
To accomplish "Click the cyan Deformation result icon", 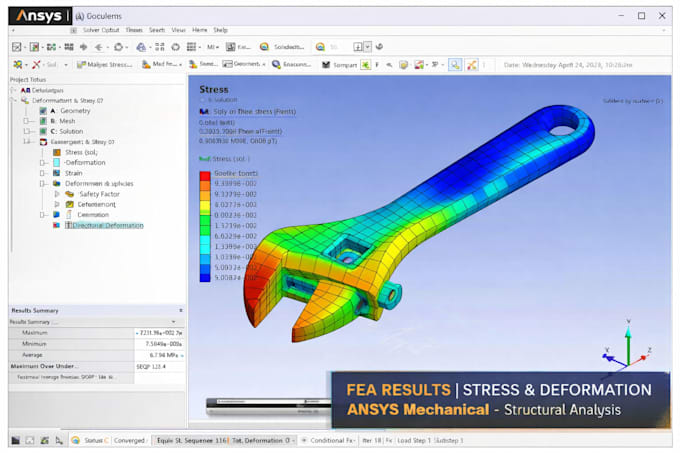I will 57,163.
